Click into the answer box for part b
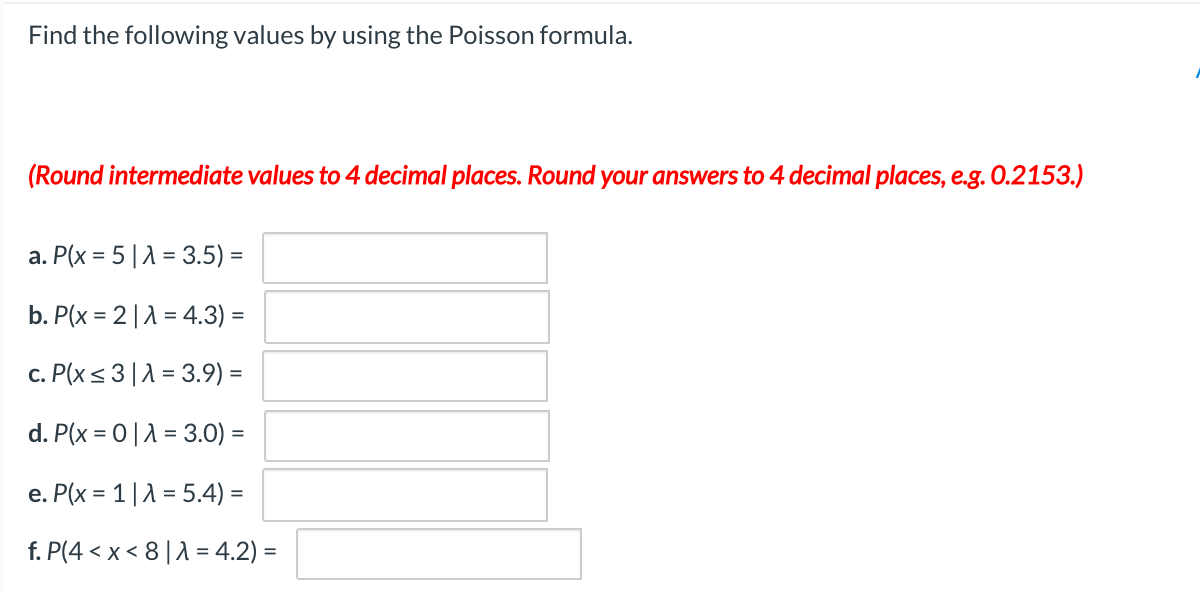The height and width of the screenshot is (592, 1200). (406, 317)
